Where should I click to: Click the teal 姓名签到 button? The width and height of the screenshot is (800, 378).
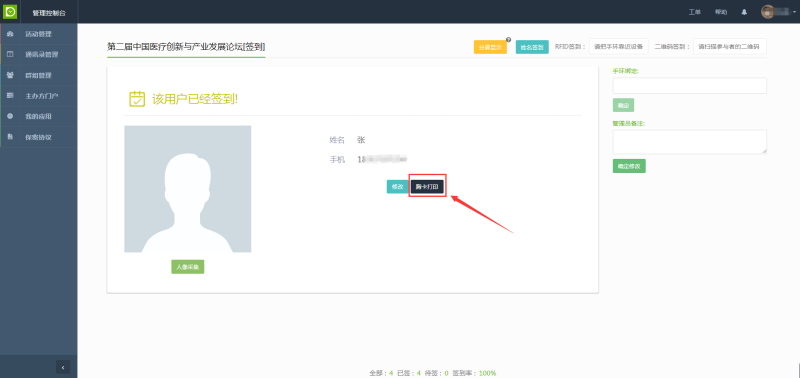tap(532, 47)
